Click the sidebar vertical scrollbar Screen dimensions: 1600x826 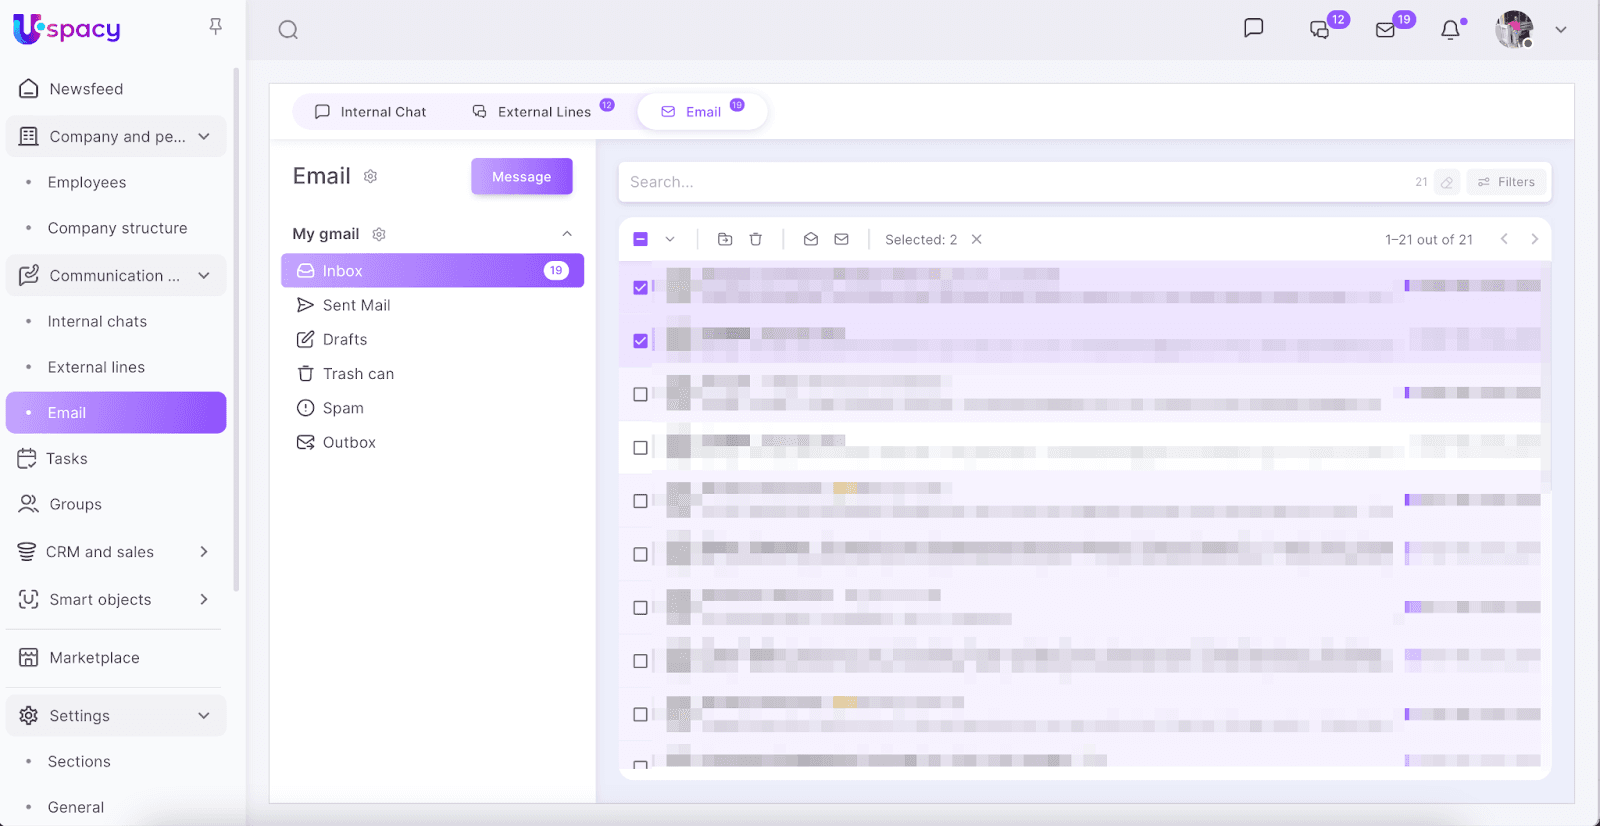[x=236, y=330]
